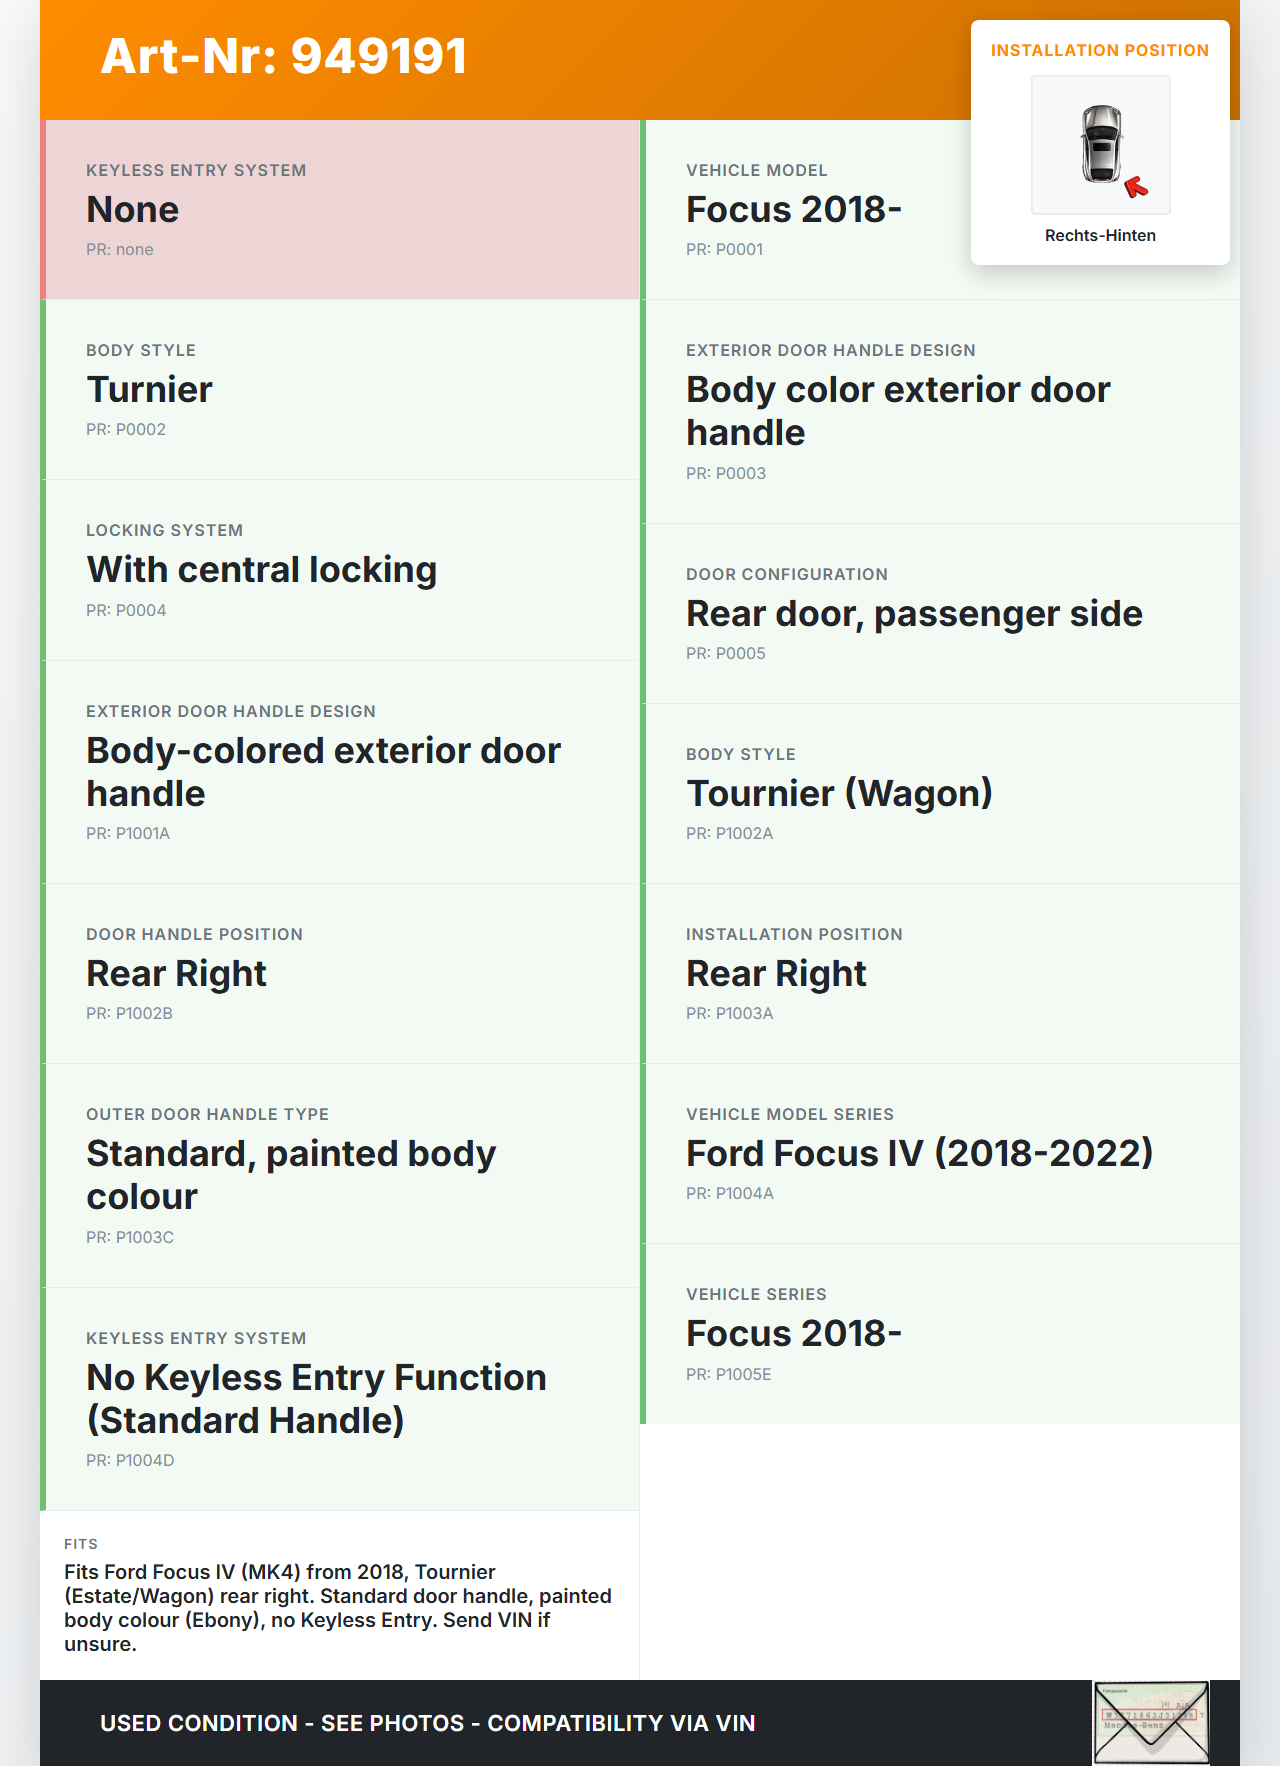Click the Focus 2018- vehicle model value
Image resolution: width=1280 pixels, height=1766 pixels.
click(794, 210)
